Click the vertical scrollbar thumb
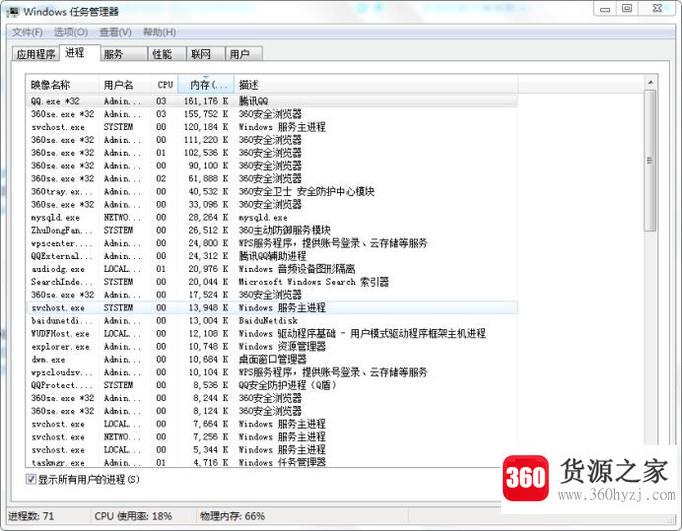 pyautogui.click(x=650, y=161)
